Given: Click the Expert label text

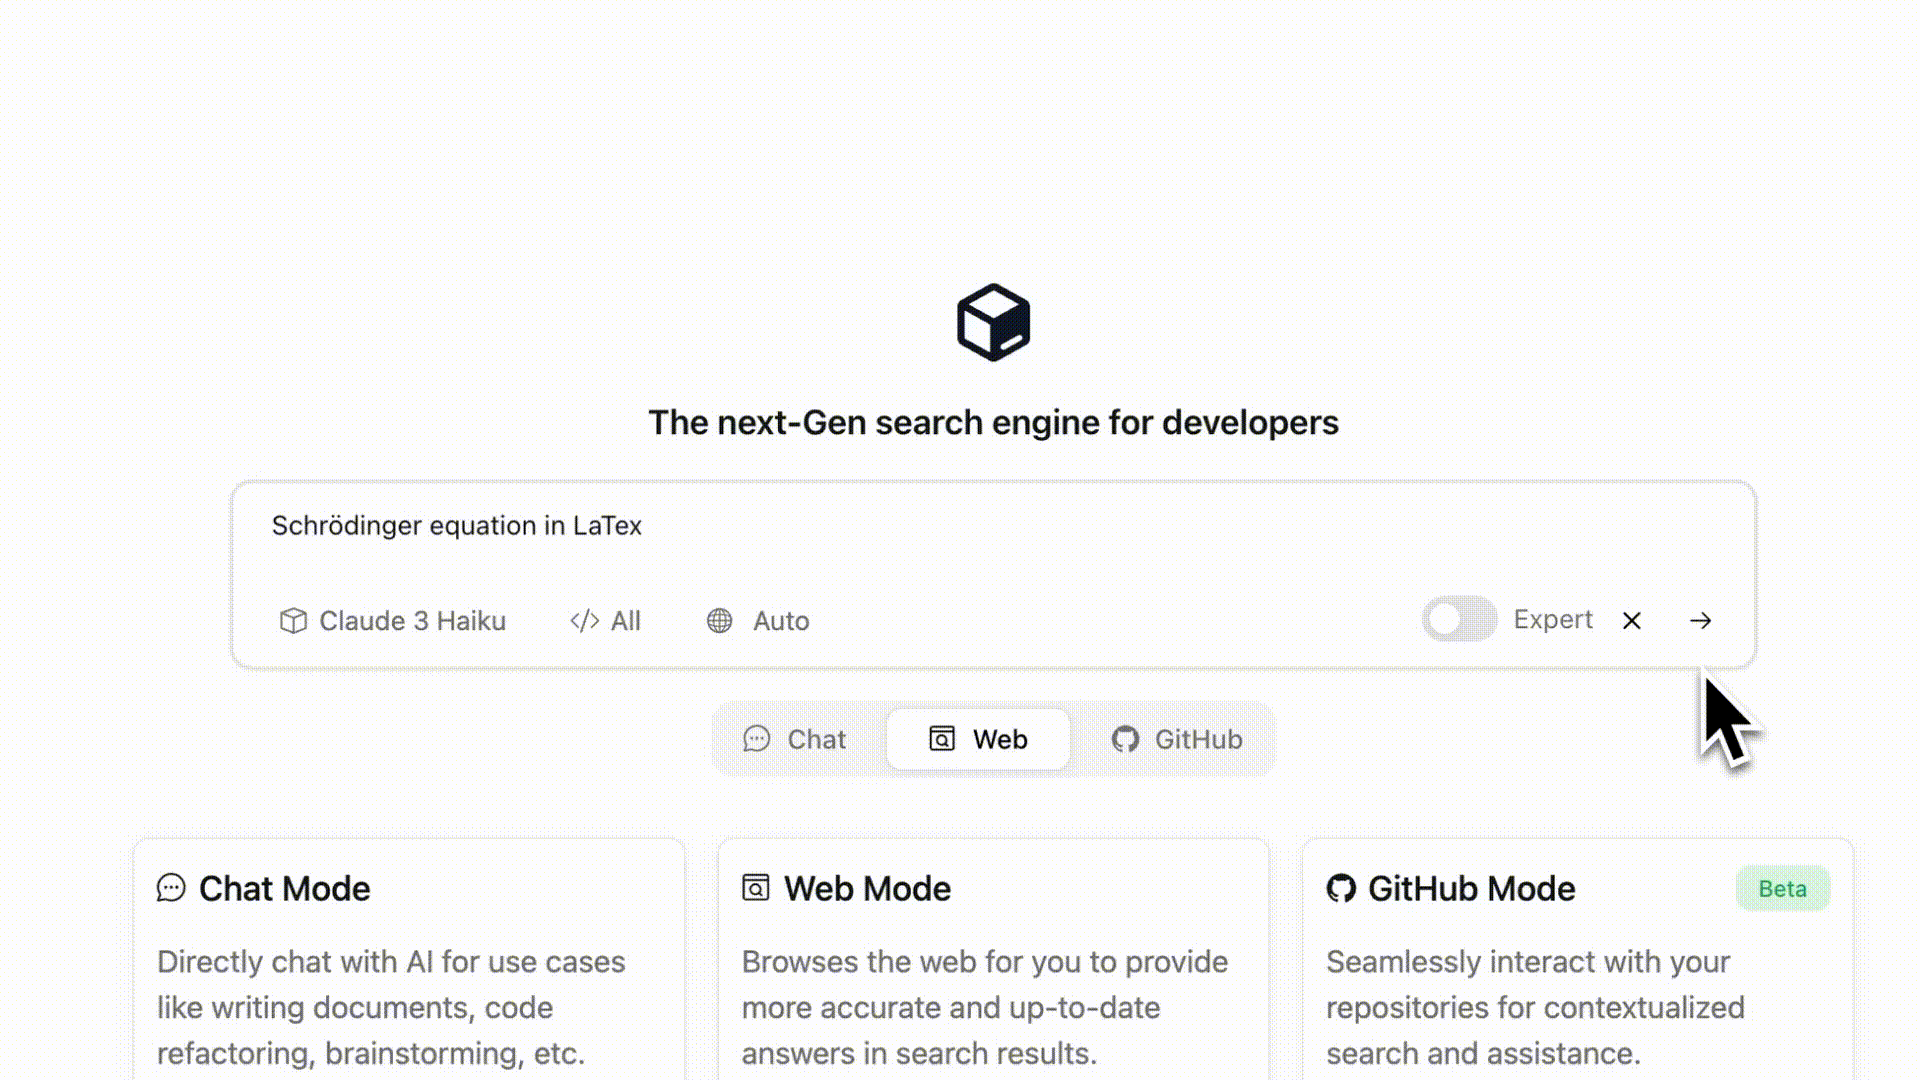Looking at the screenshot, I should pos(1552,620).
